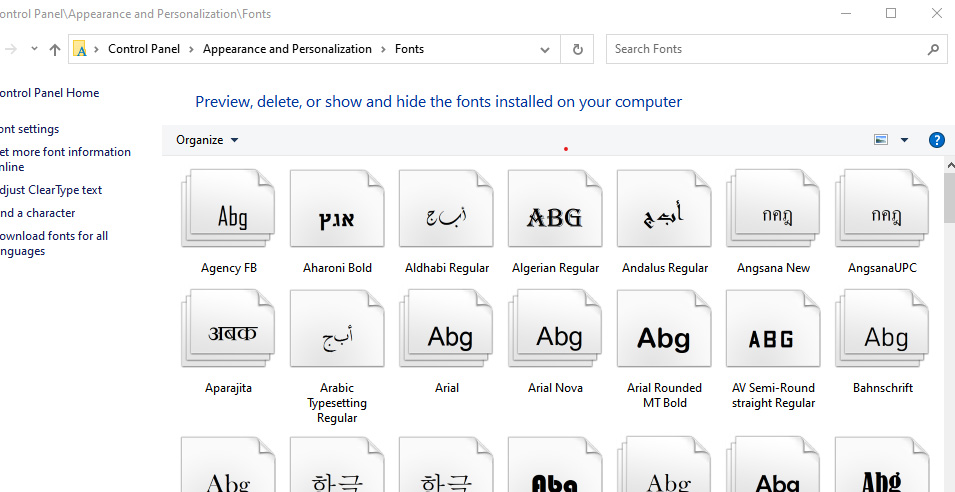Image resolution: width=955 pixels, height=492 pixels.
Task: Click the vertical scrollbar thumb
Action: click(950, 197)
